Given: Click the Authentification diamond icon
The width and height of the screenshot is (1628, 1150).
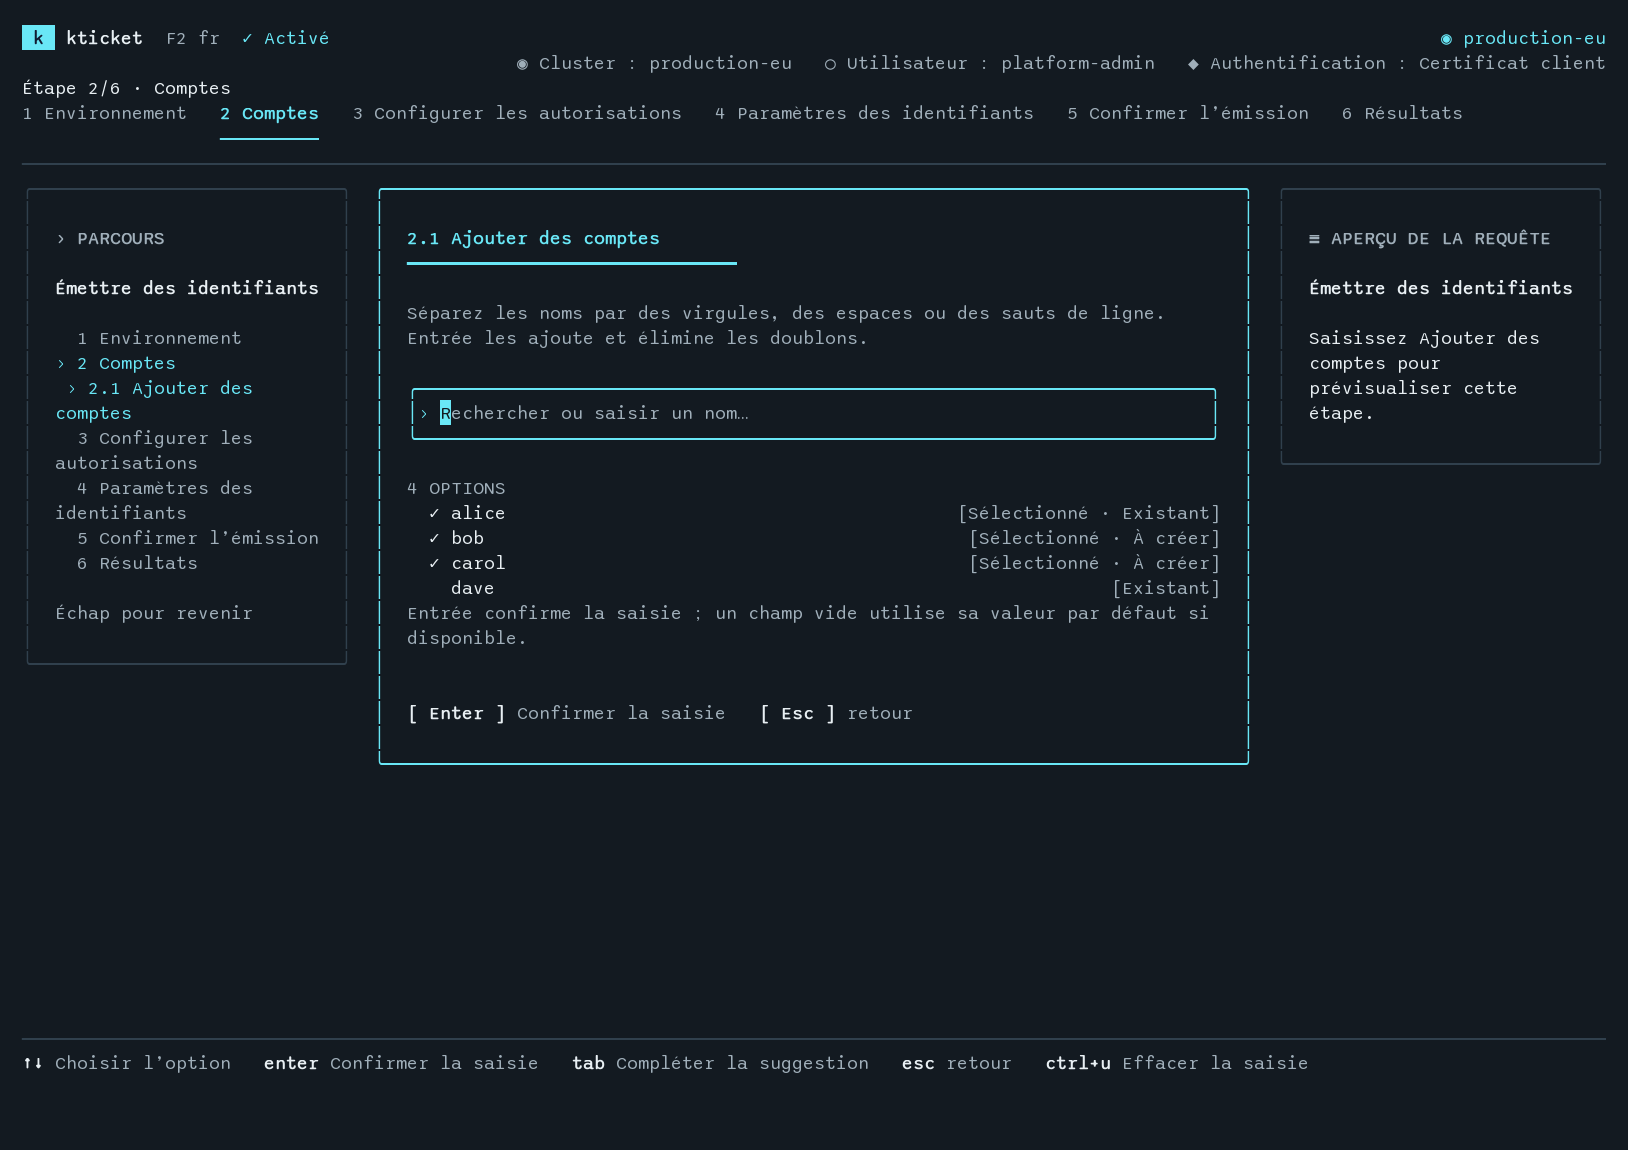Looking at the screenshot, I should point(1193,64).
